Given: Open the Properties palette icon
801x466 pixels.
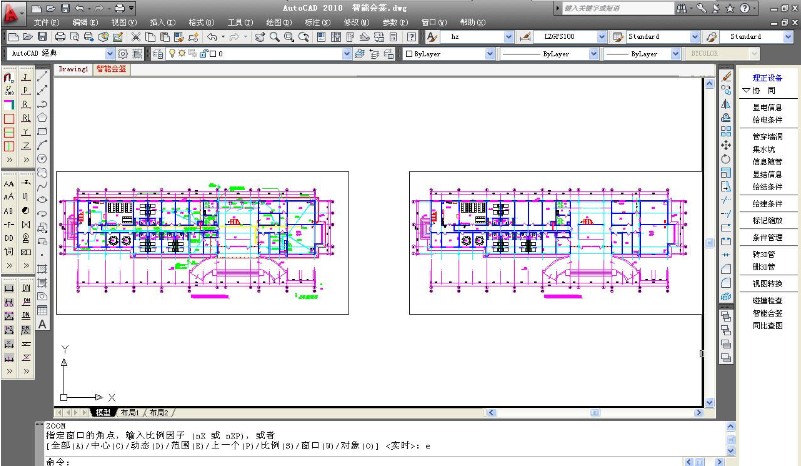Looking at the screenshot, I should (321, 37).
